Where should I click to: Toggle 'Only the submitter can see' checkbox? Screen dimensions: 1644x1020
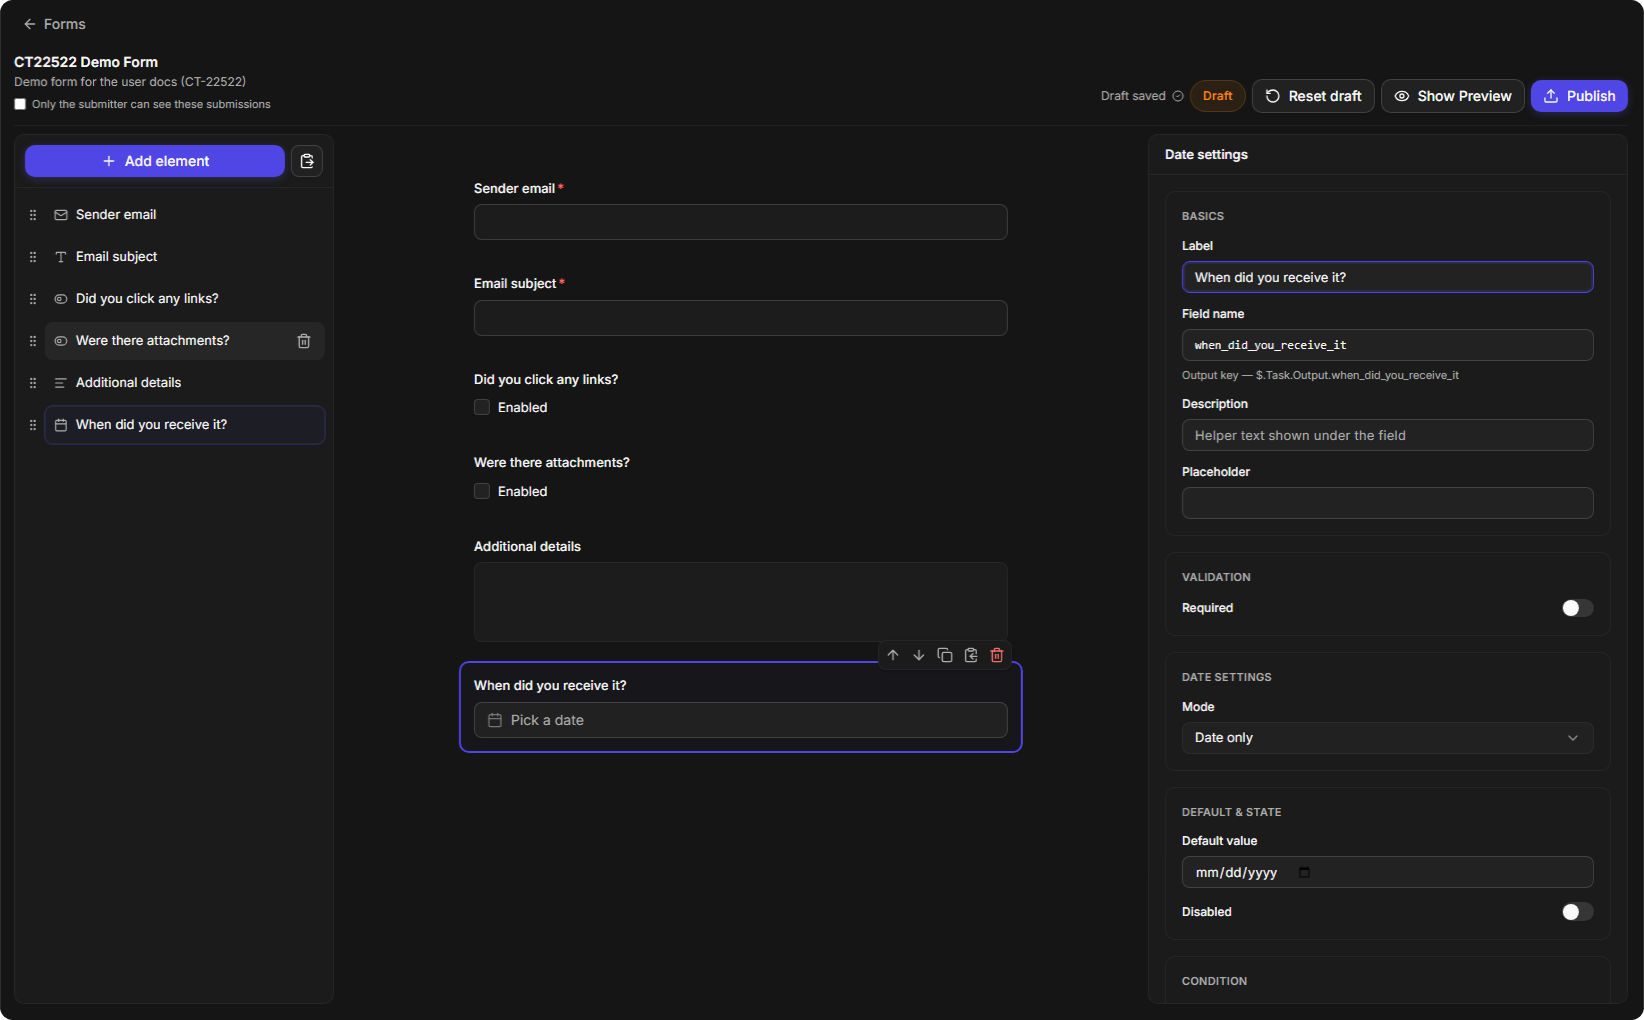coord(20,104)
